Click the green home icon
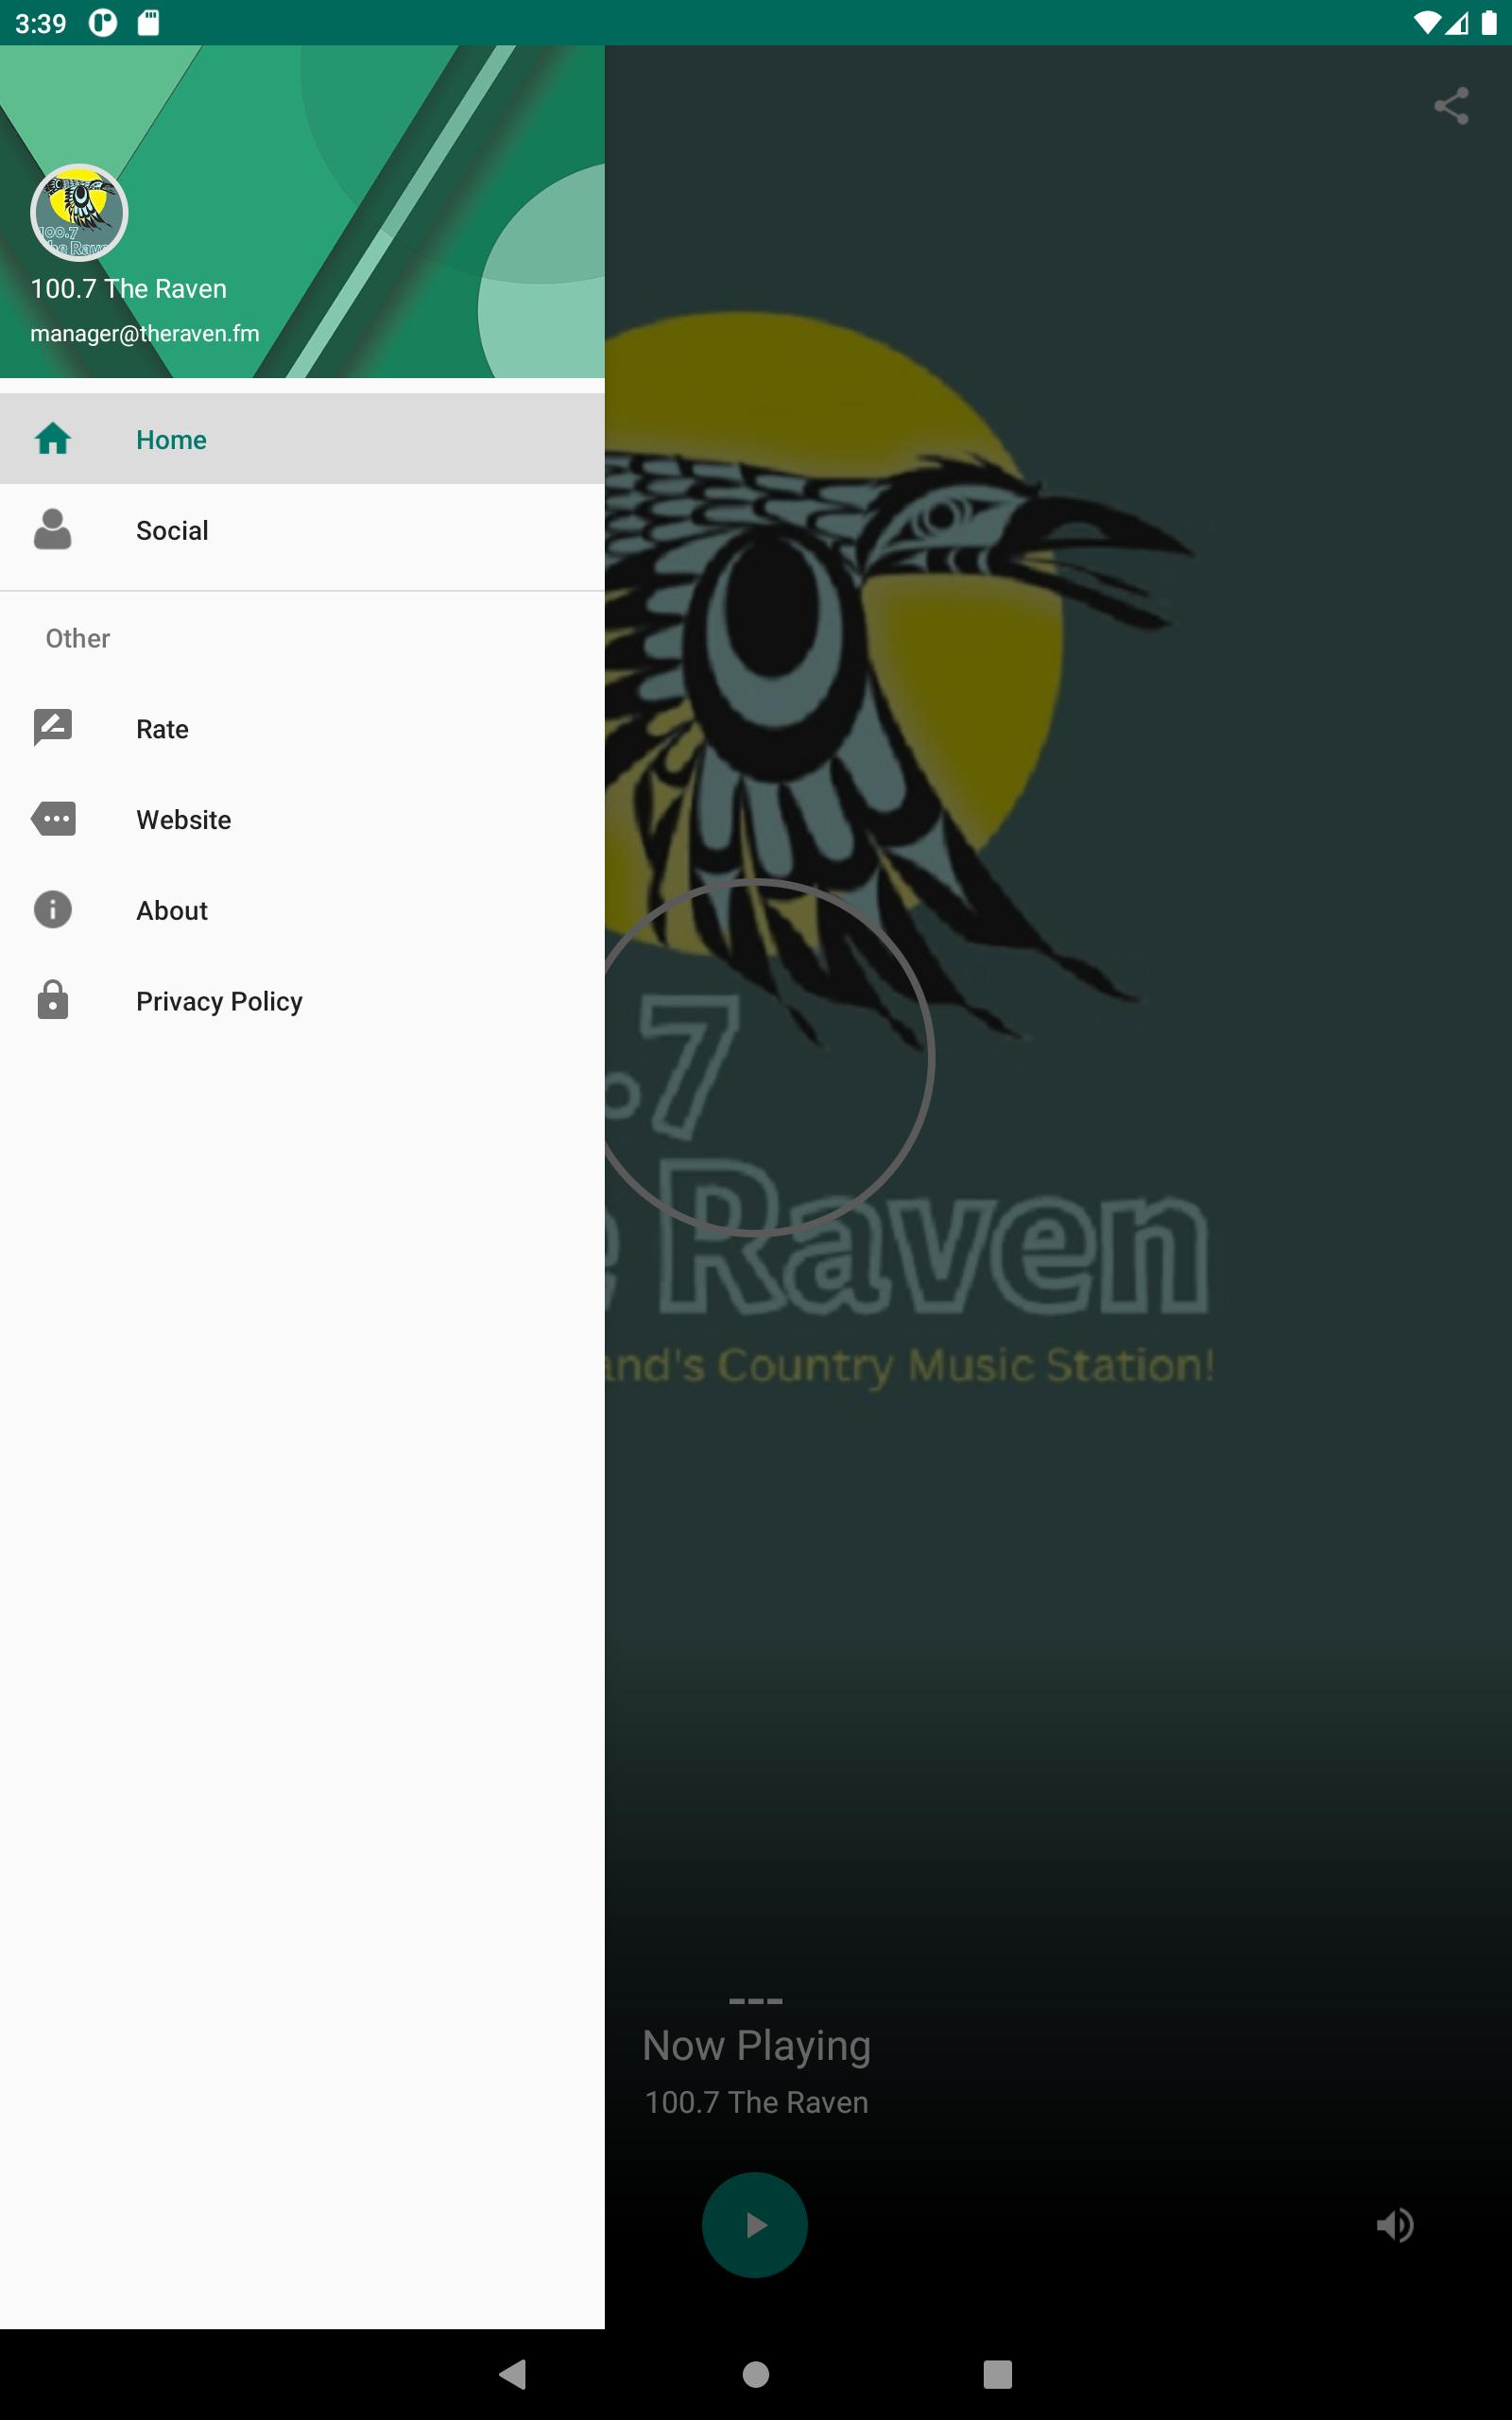Screen dimensions: 1512x2420 point(53,438)
